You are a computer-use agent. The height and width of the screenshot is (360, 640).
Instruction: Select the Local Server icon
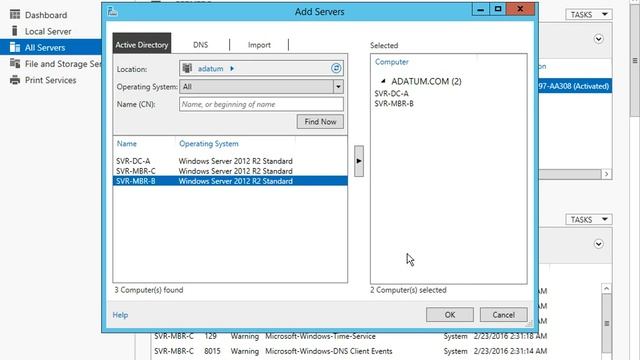[15, 31]
